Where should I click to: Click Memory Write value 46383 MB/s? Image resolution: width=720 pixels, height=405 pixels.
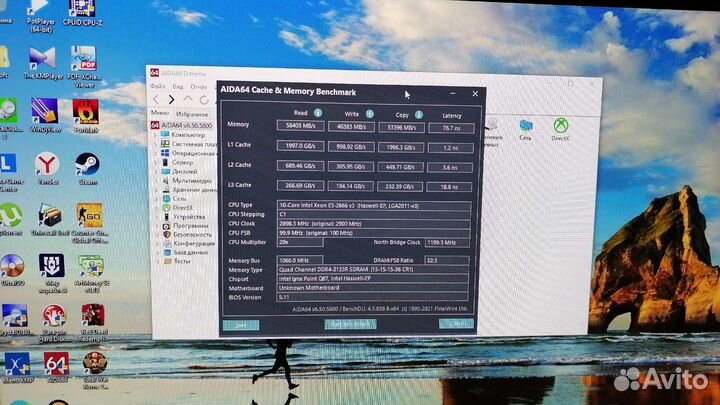[351, 127]
